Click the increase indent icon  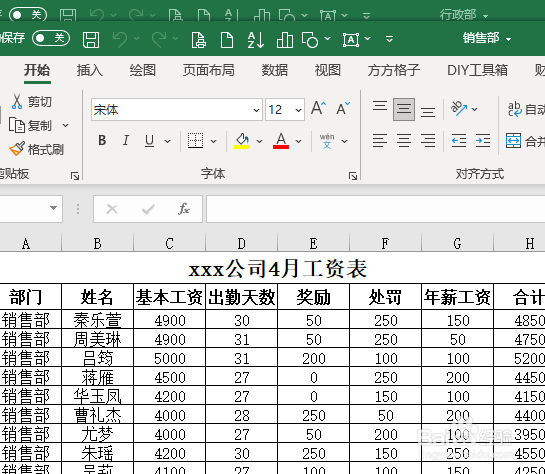[483, 140]
